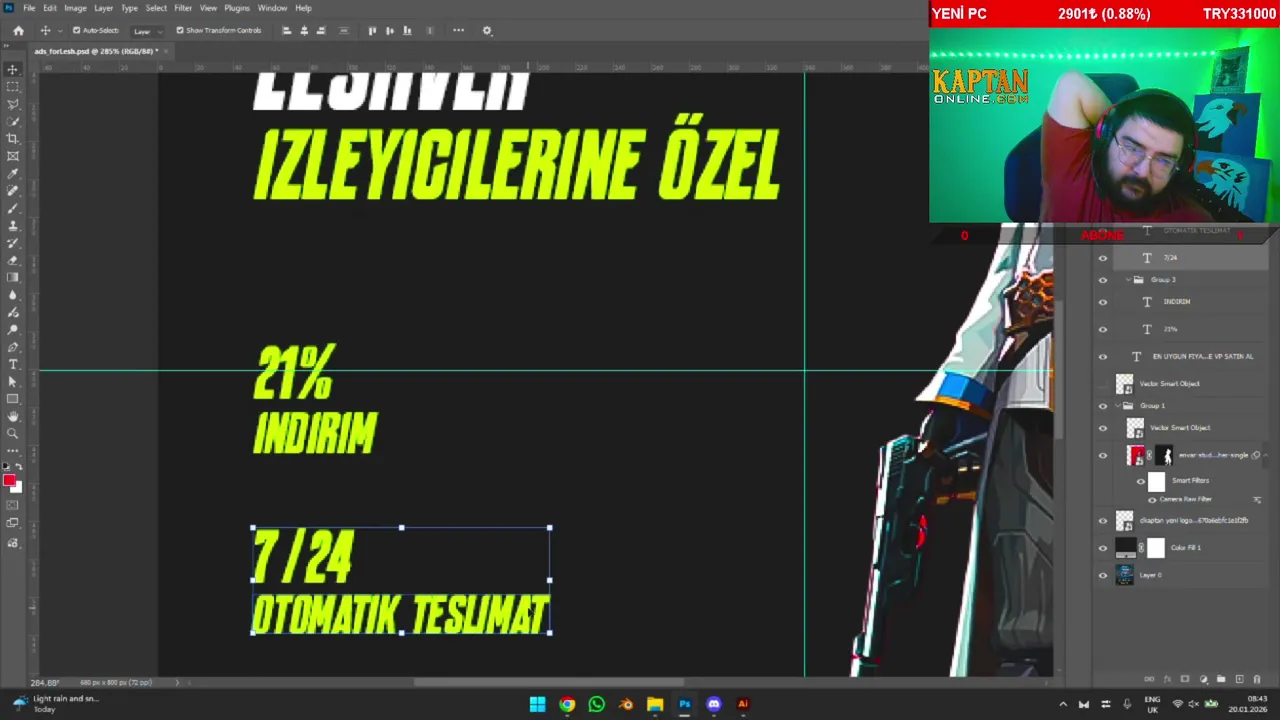The height and width of the screenshot is (720, 1280).
Task: Open status bar info arrow menu
Action: click(178, 683)
